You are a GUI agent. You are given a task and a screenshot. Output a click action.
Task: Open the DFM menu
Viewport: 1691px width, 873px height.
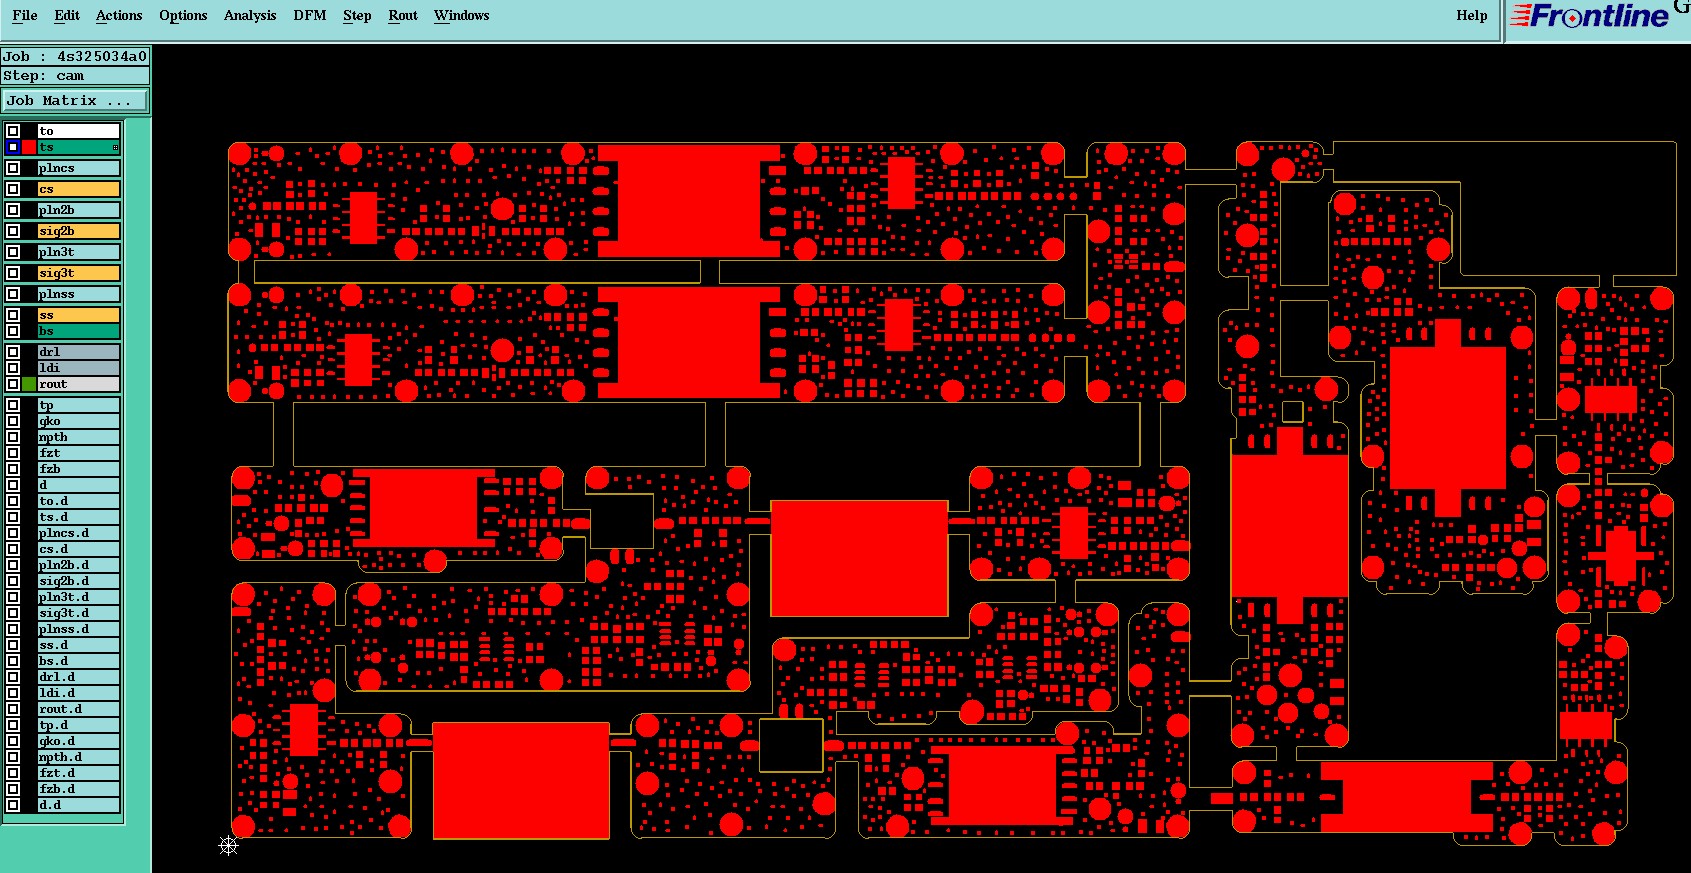[310, 15]
